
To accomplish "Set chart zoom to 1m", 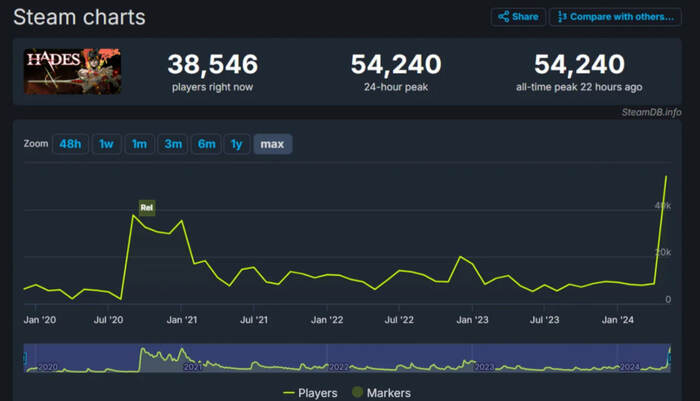I will pos(139,144).
